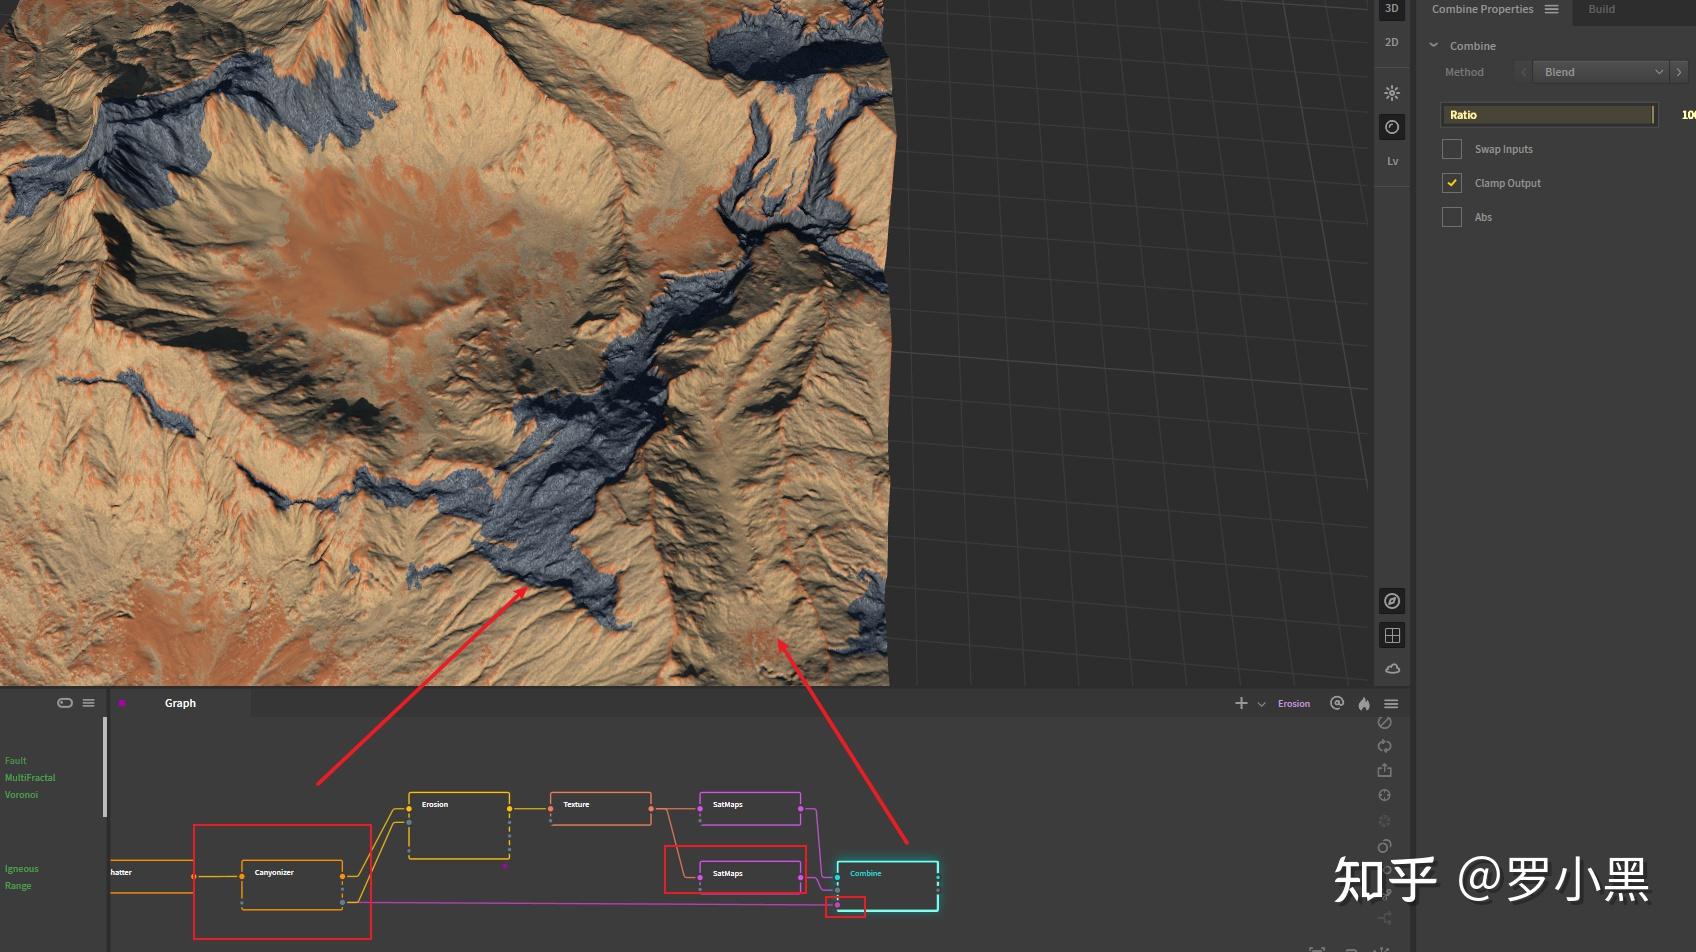Enable the Swap Inputs checkbox
The height and width of the screenshot is (952, 1696).
[x=1452, y=149]
